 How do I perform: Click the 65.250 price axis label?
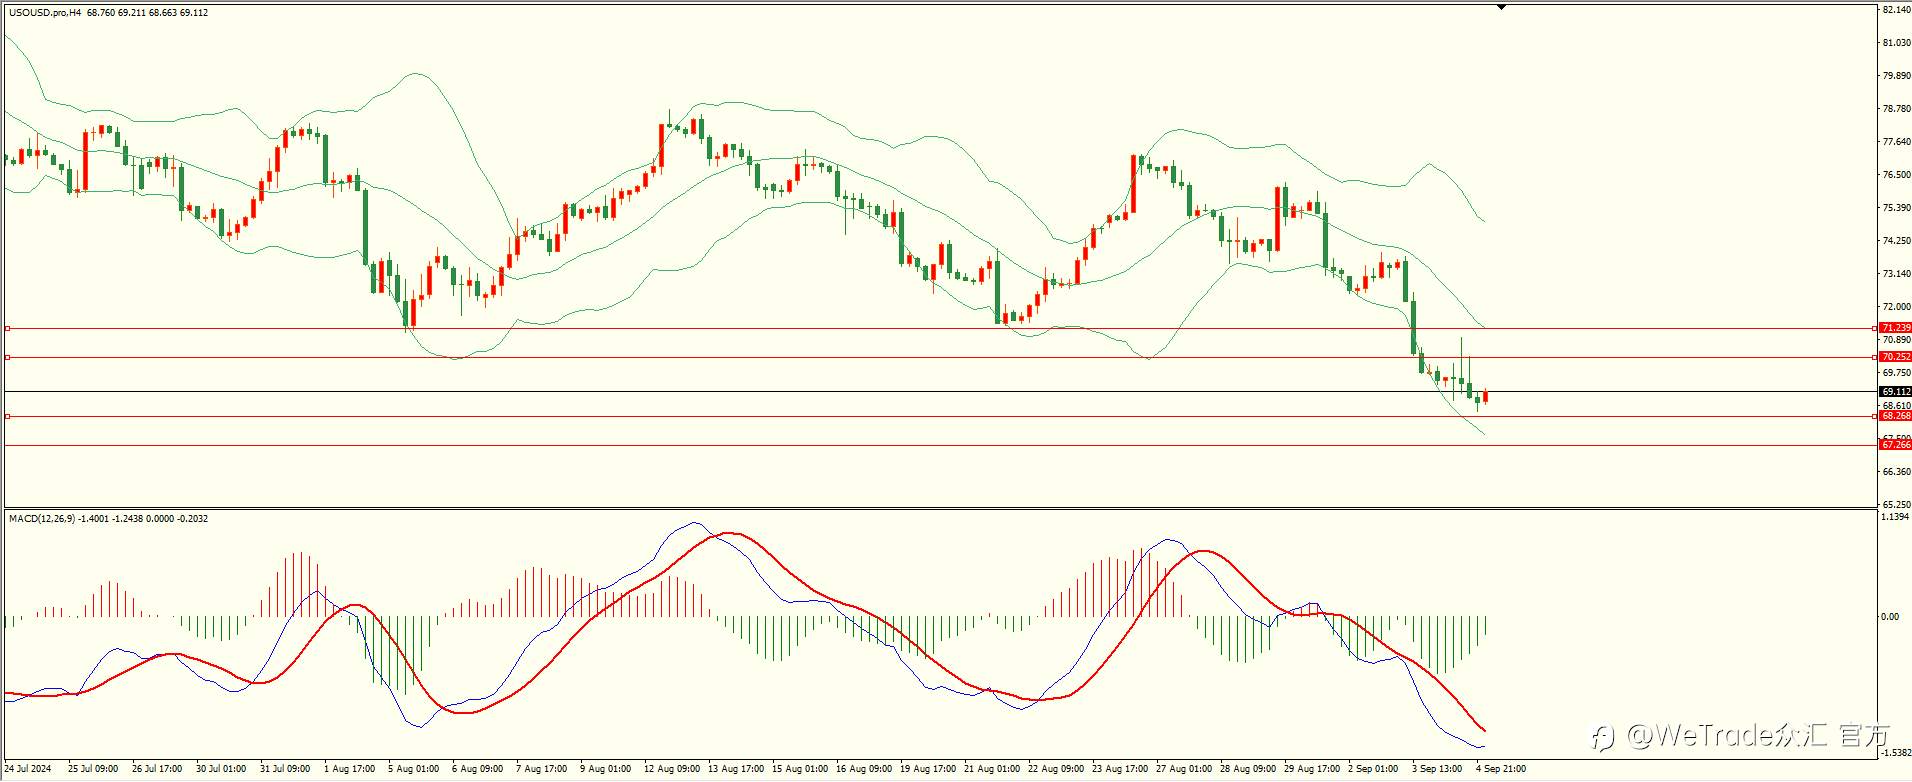tap(1896, 505)
